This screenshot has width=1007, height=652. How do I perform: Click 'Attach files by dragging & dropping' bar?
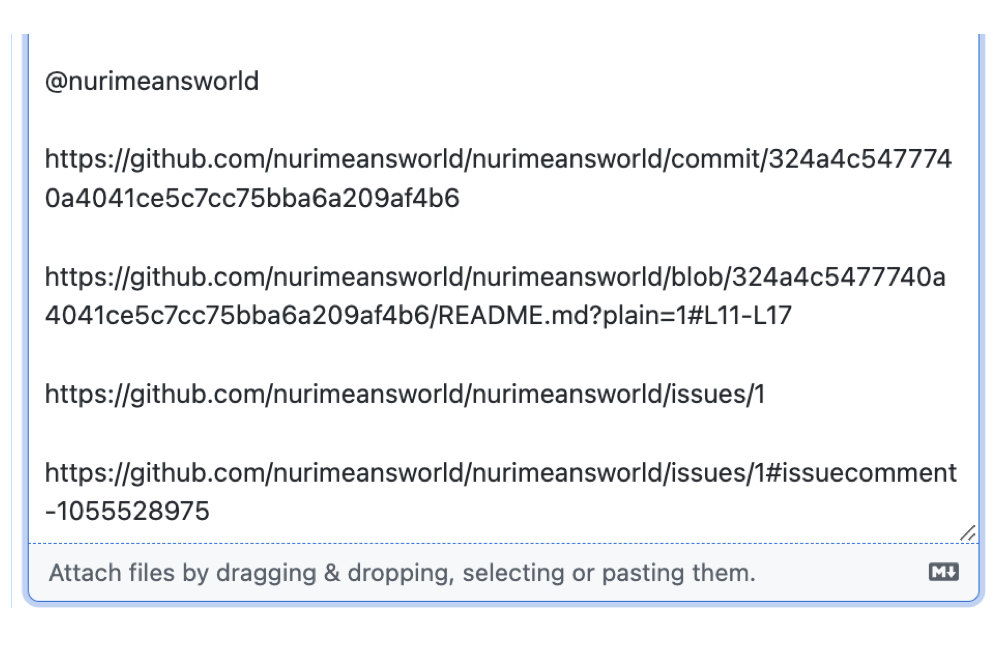point(504,572)
